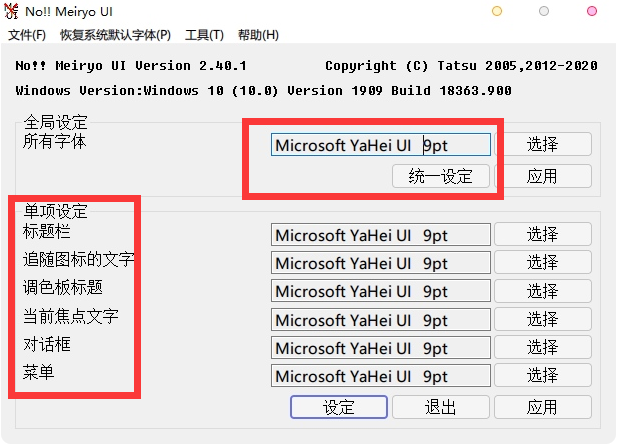Click the 设定 button

(339, 407)
